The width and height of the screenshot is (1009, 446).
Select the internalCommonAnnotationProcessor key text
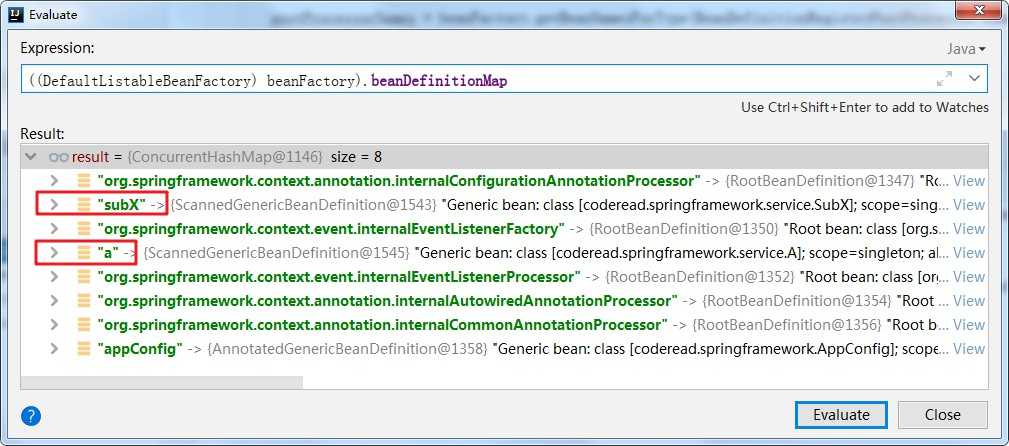(382, 325)
